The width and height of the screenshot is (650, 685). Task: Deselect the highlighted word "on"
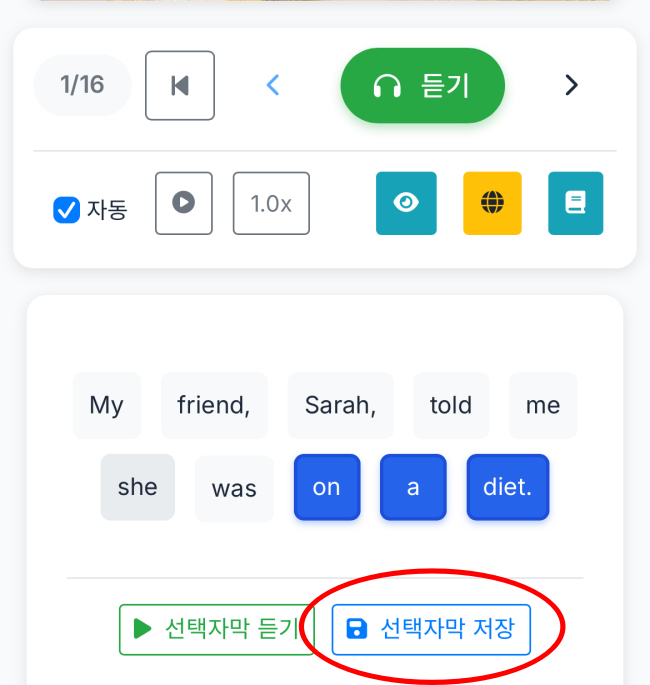pos(327,487)
